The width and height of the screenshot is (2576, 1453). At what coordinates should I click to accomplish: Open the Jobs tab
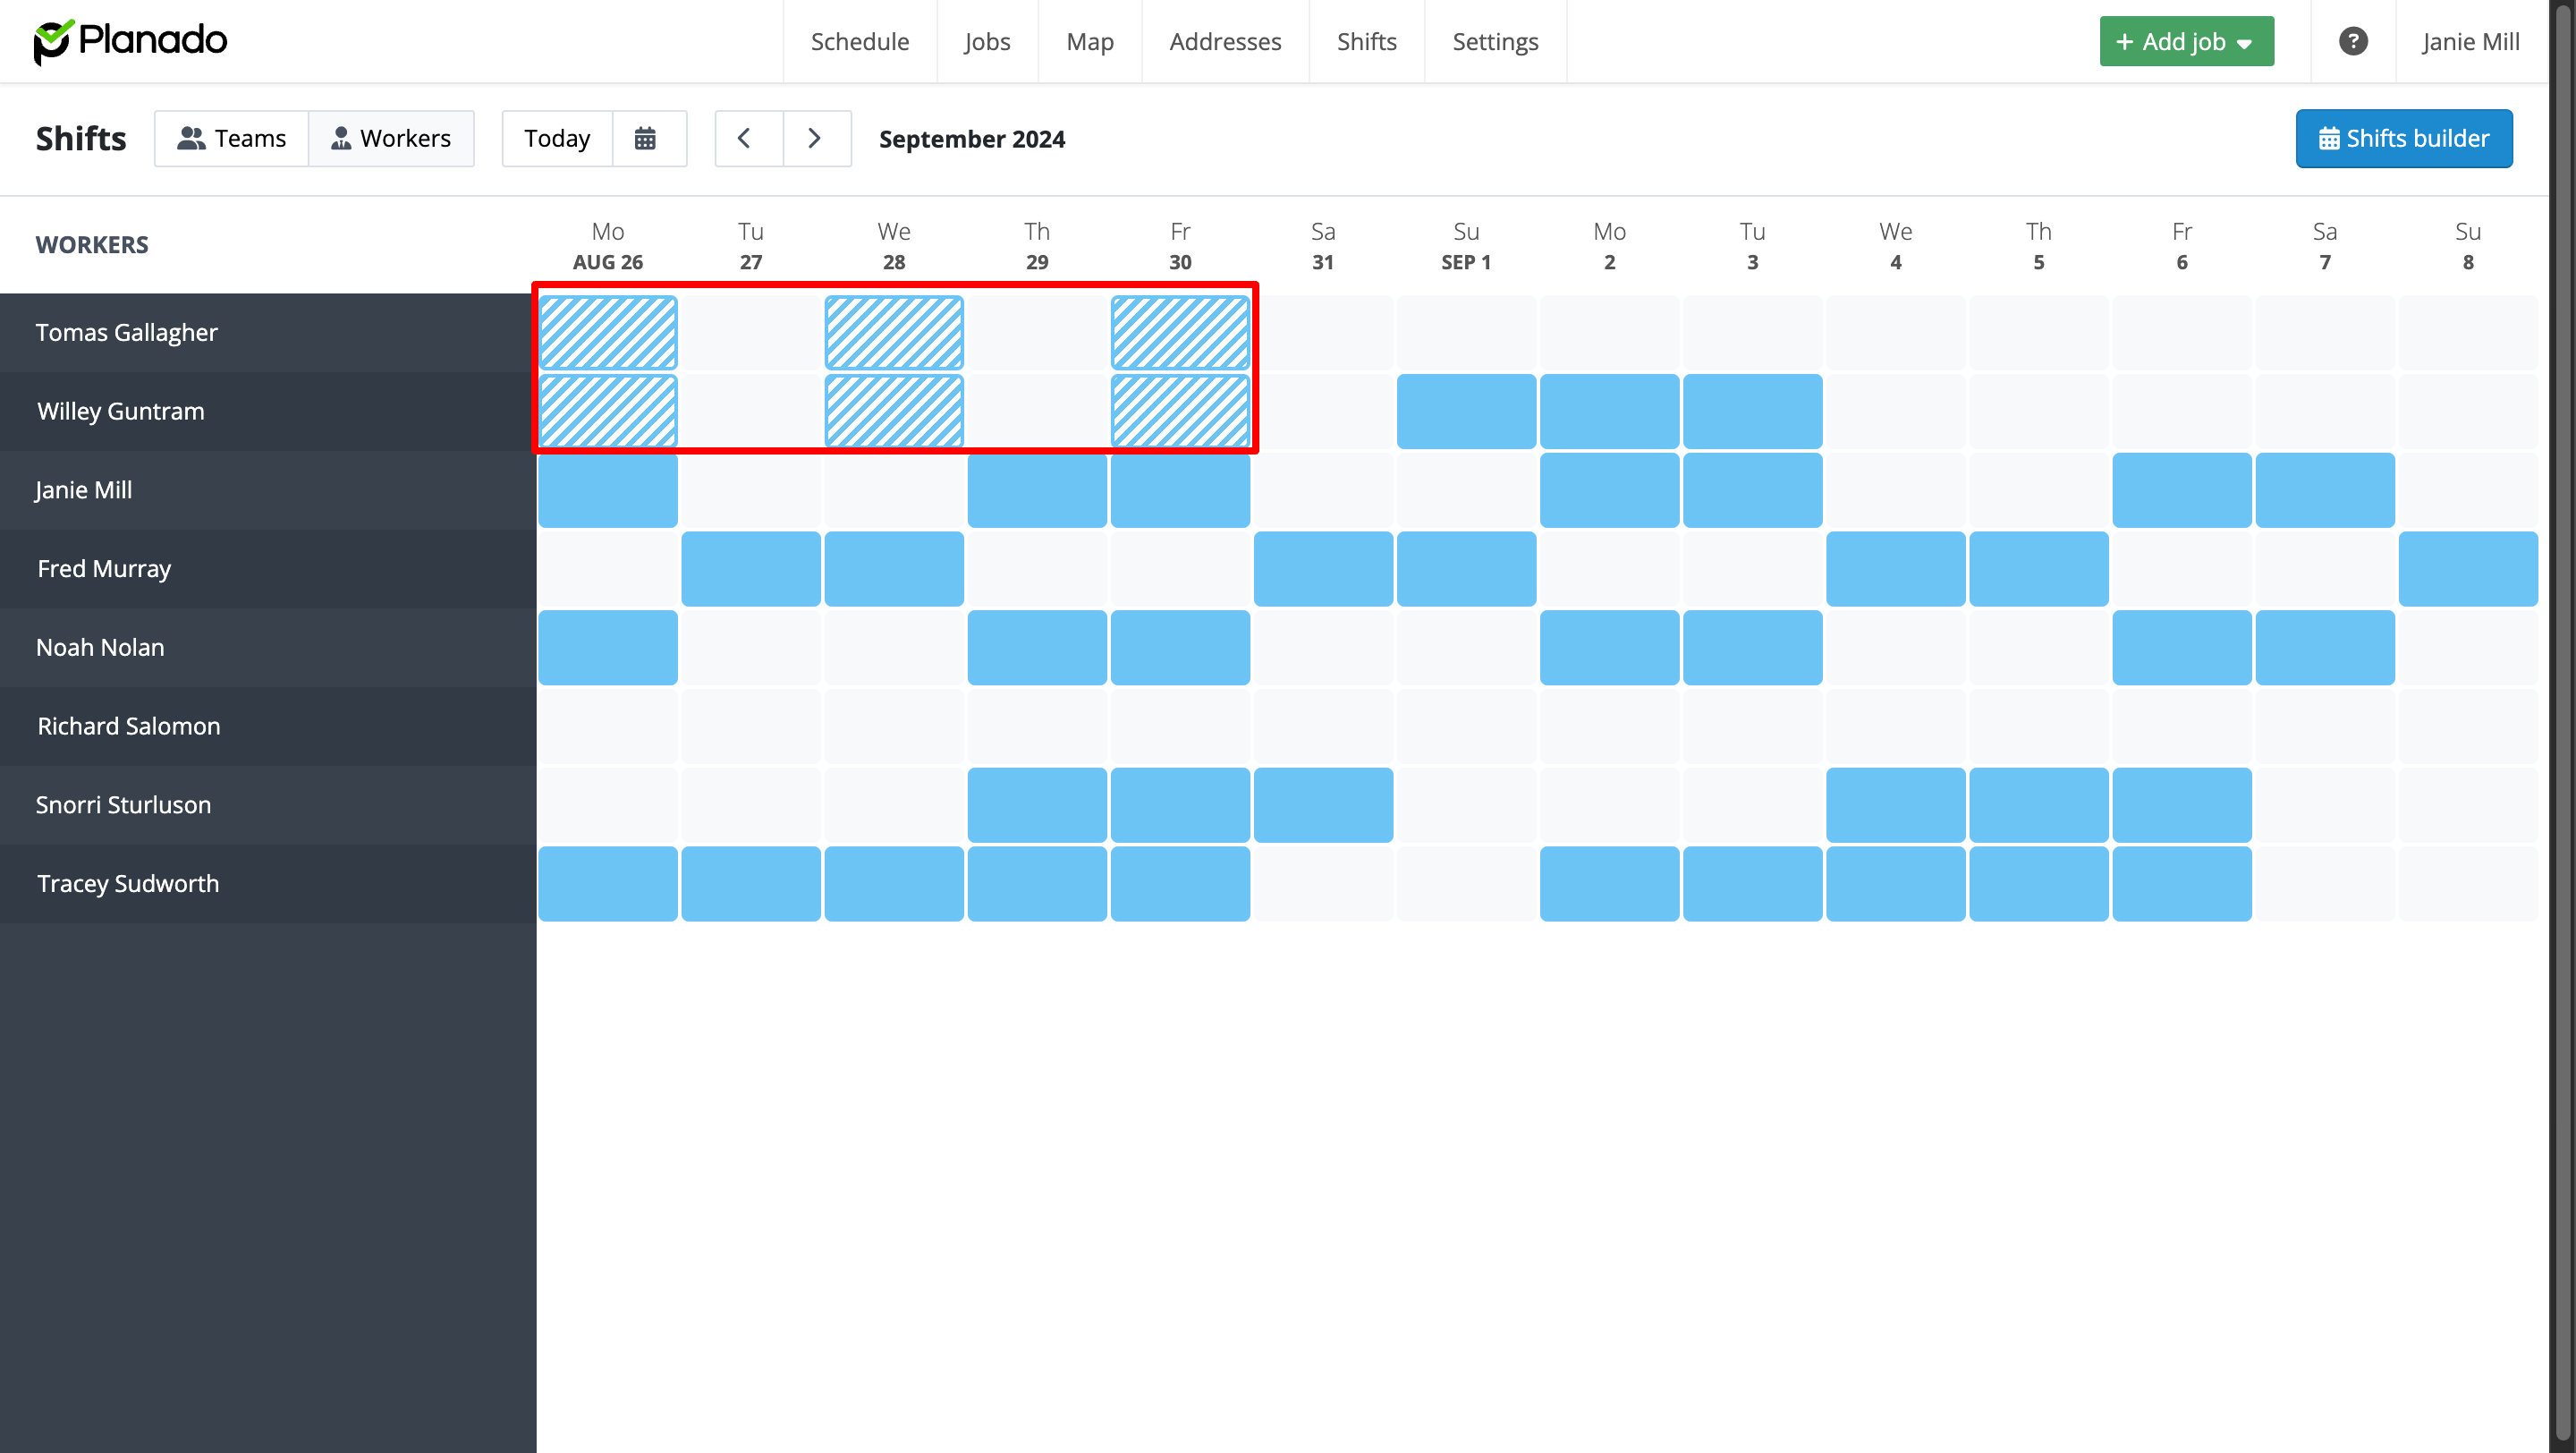(986, 41)
